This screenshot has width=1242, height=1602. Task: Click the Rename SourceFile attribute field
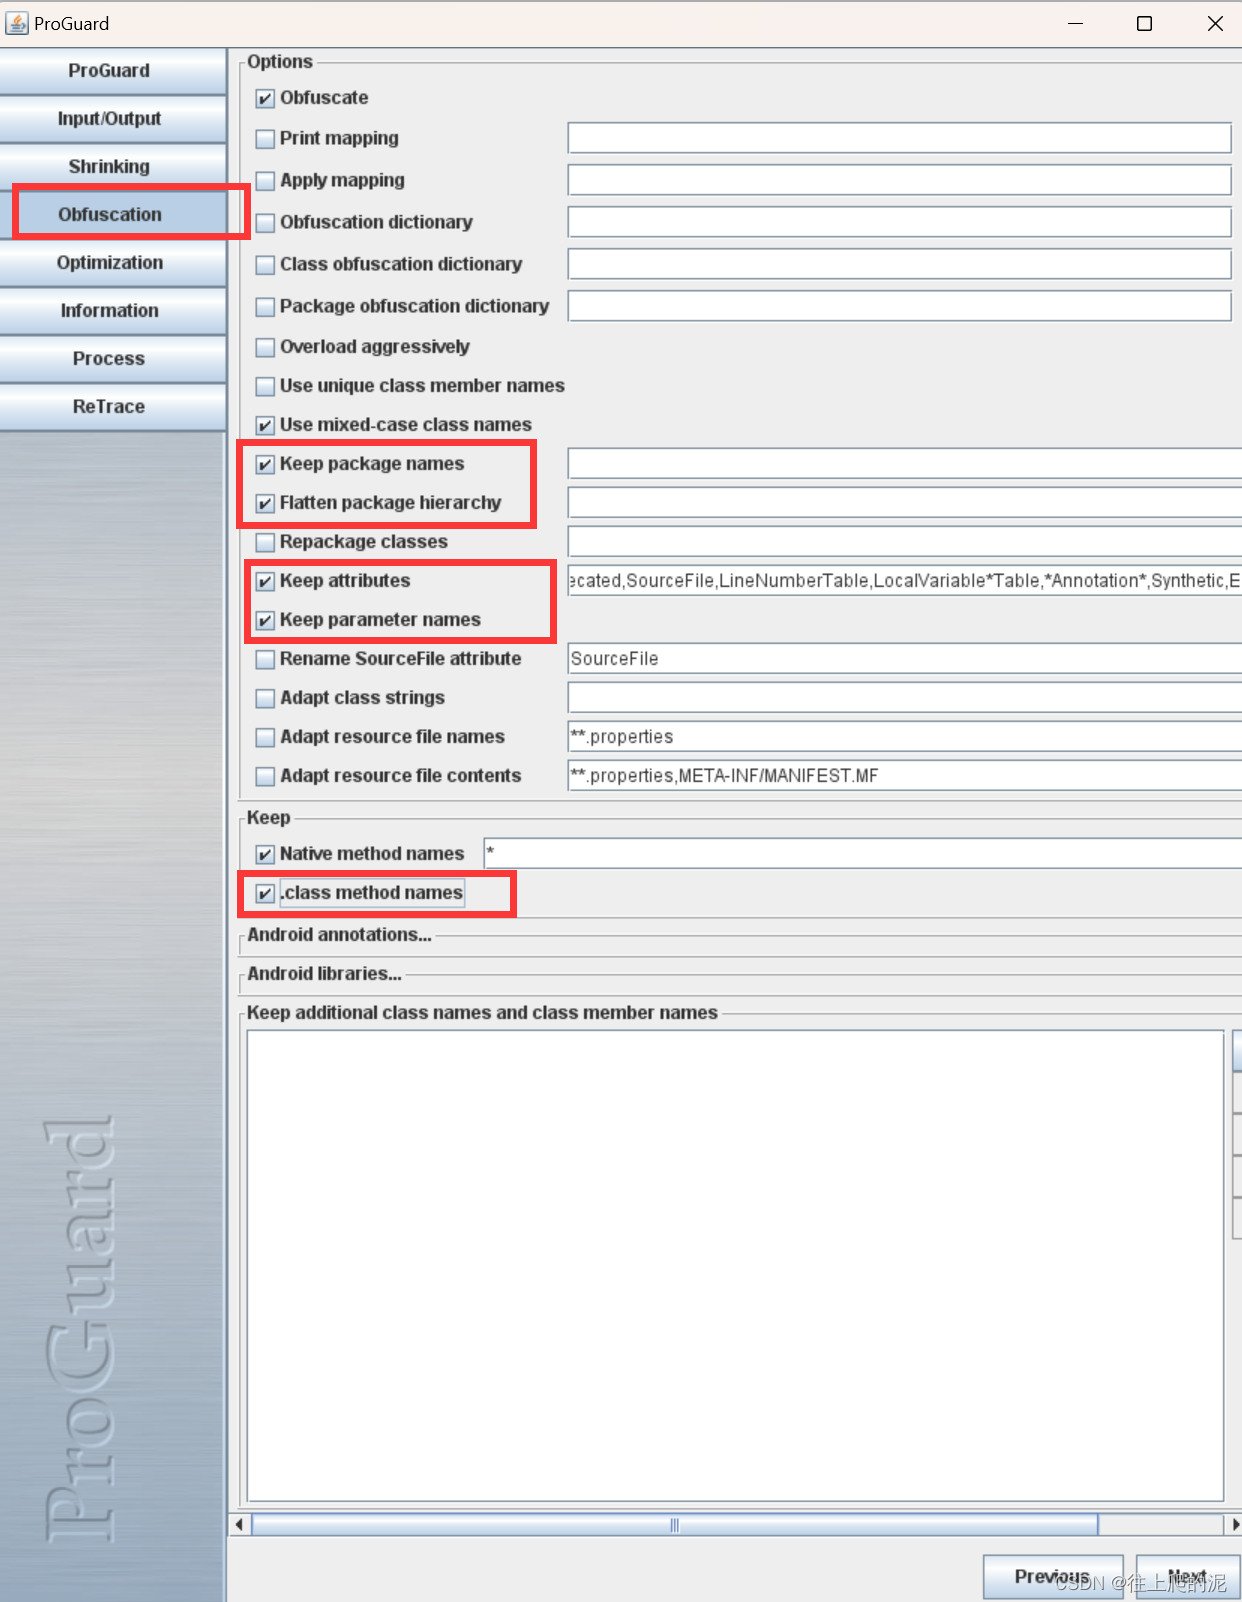point(905,658)
